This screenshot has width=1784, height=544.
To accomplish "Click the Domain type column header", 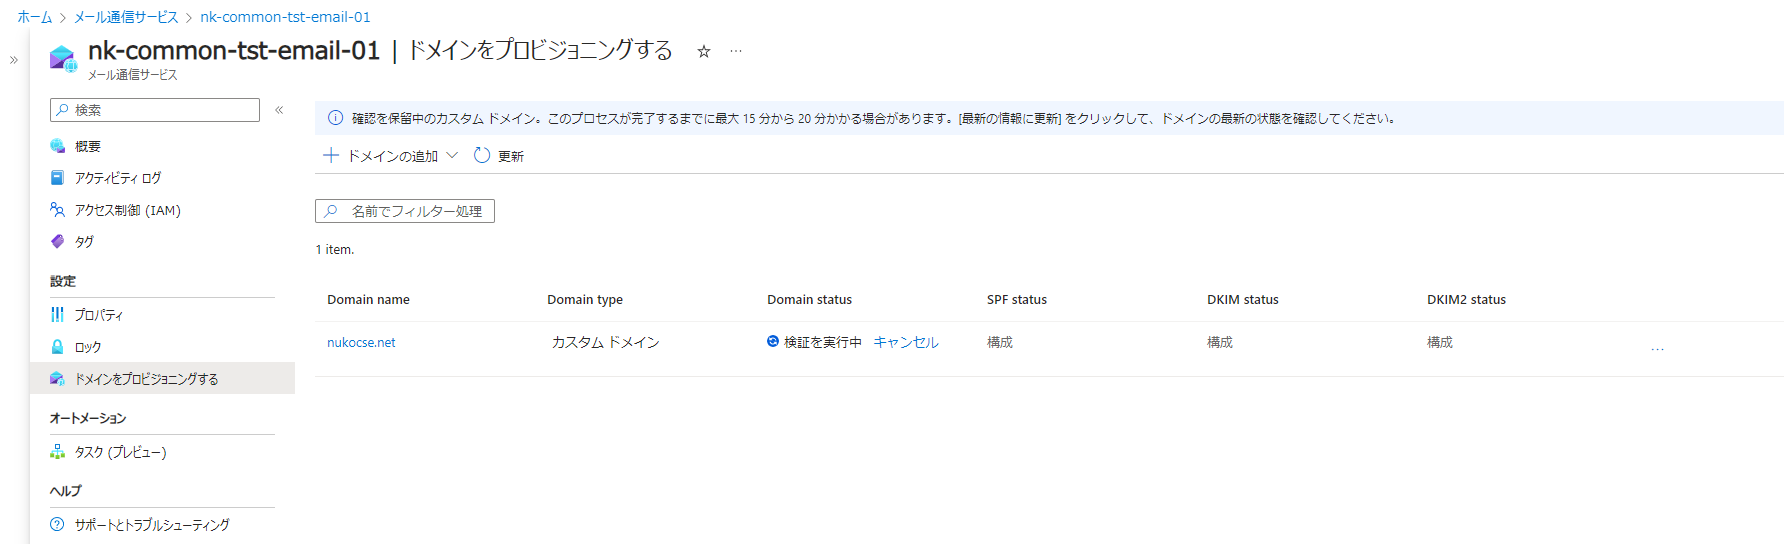I will click(585, 299).
